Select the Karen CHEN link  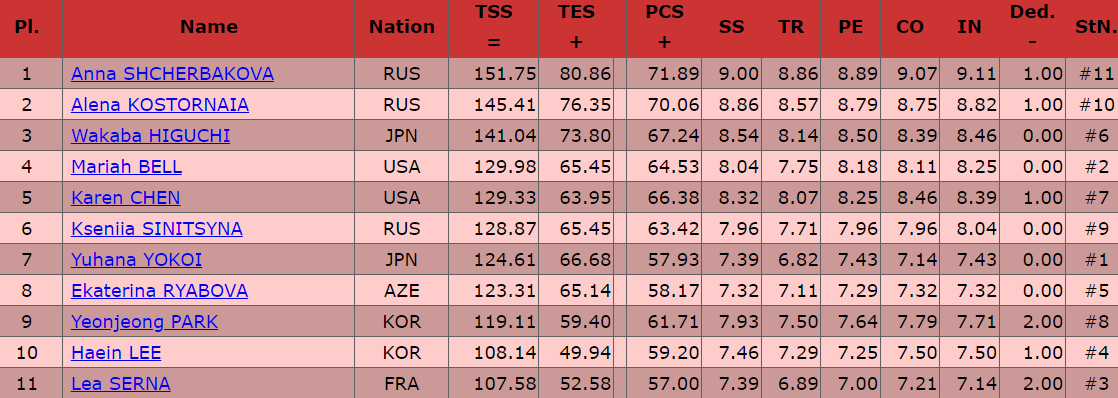[125, 198]
